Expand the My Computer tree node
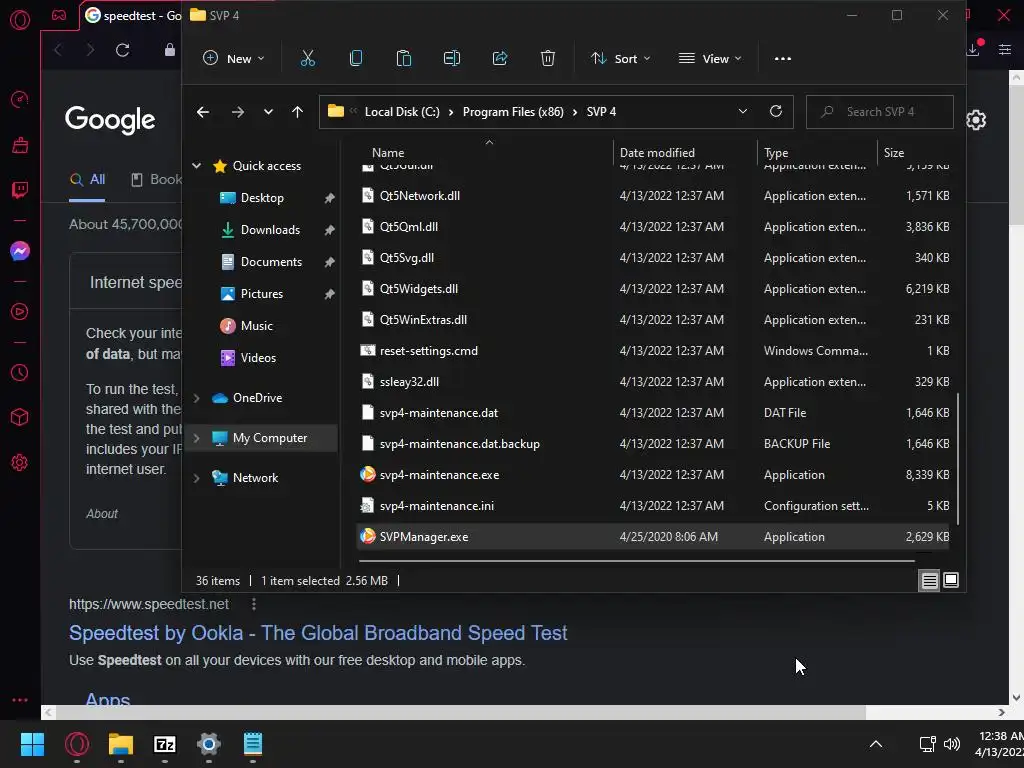The width and height of the screenshot is (1024, 768). point(197,438)
